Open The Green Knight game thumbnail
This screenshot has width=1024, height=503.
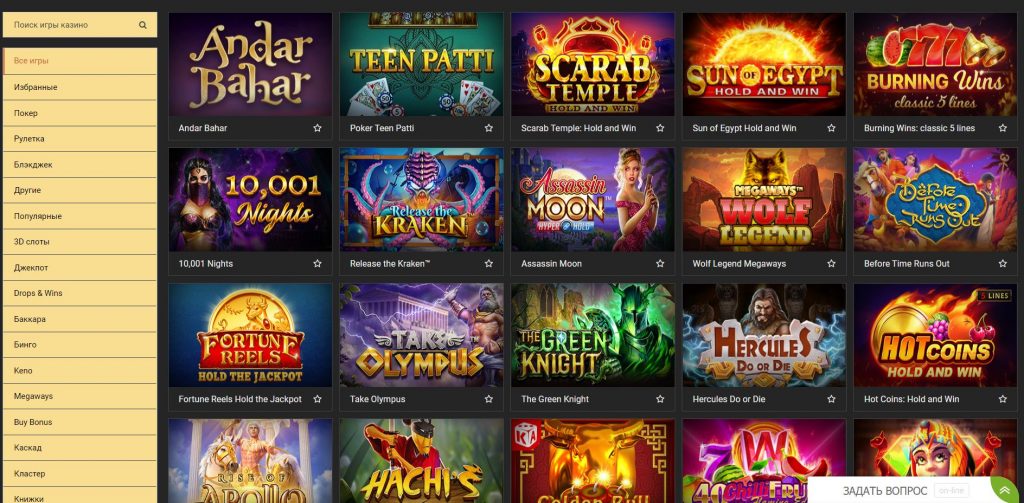592,335
